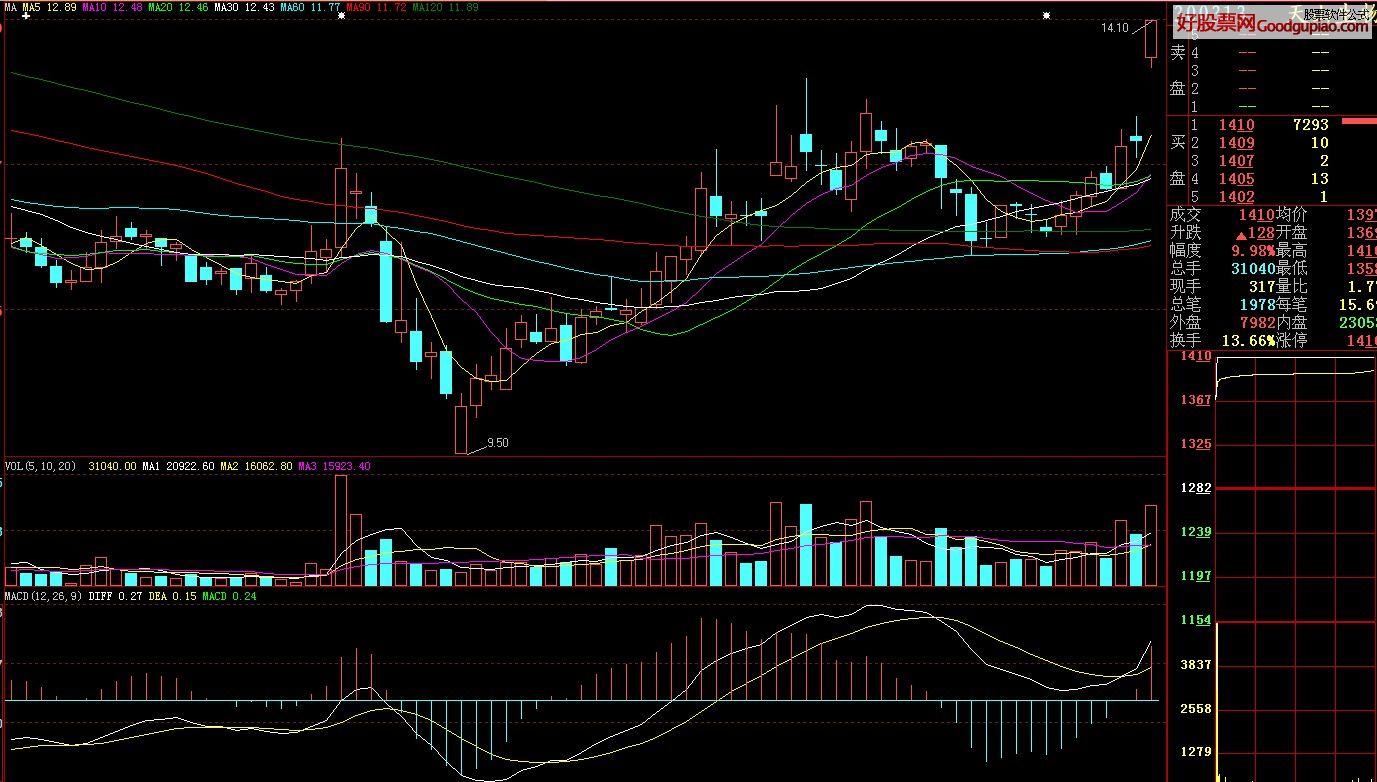This screenshot has width=1377, height=782.
Task: Select the lowest candlestick marked 9.50
Action: point(461,428)
